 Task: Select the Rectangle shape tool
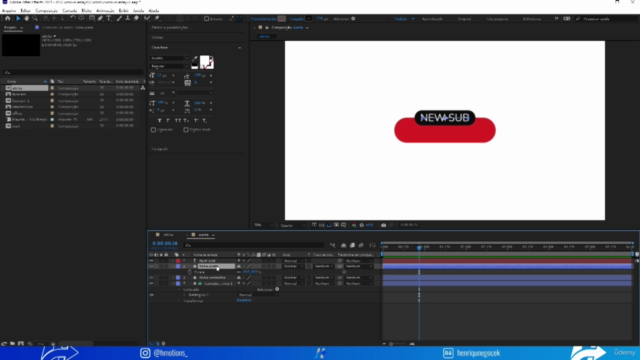tap(92, 18)
